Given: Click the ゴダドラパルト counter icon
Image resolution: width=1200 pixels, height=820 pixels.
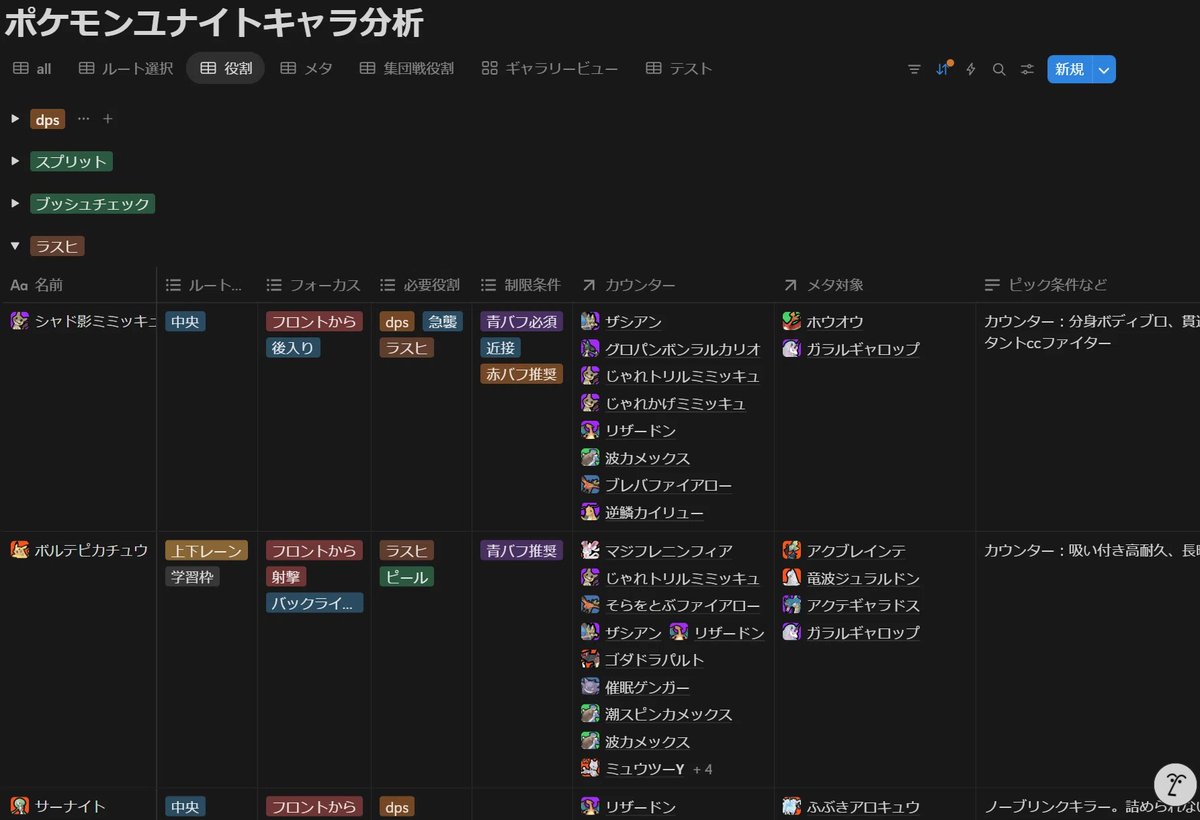Looking at the screenshot, I should click(x=590, y=660).
